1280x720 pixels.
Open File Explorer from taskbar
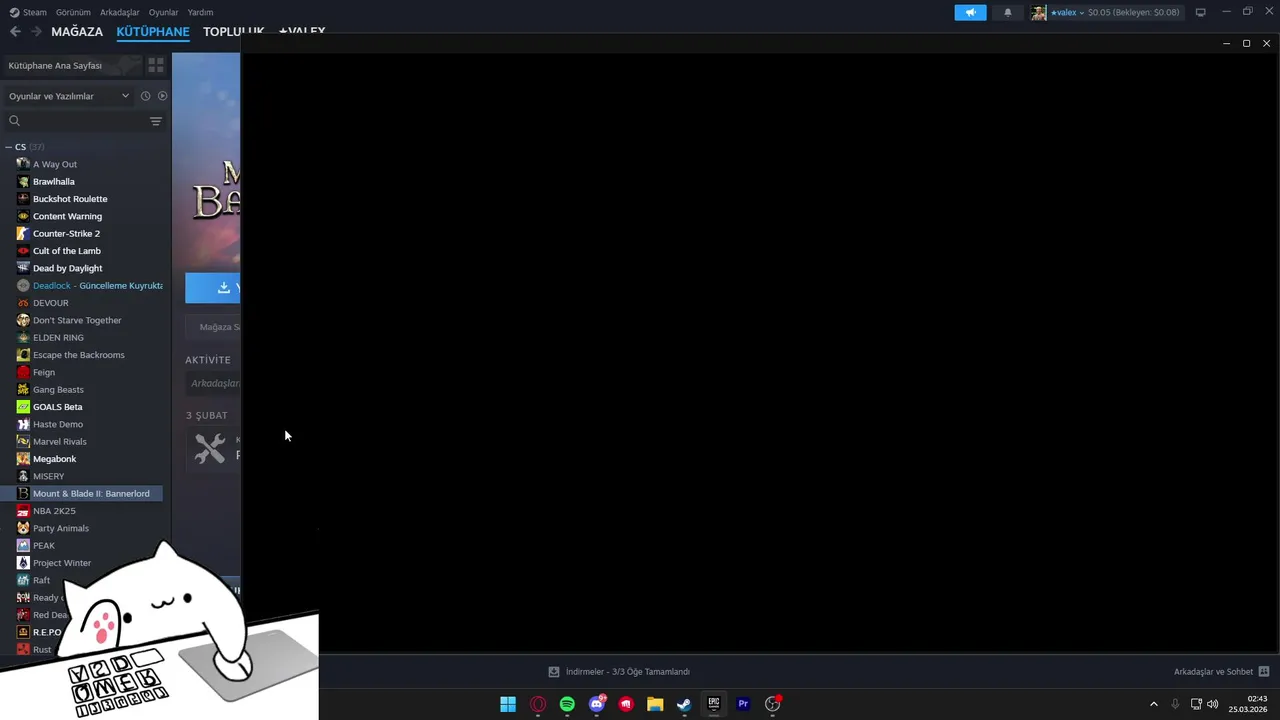click(655, 704)
